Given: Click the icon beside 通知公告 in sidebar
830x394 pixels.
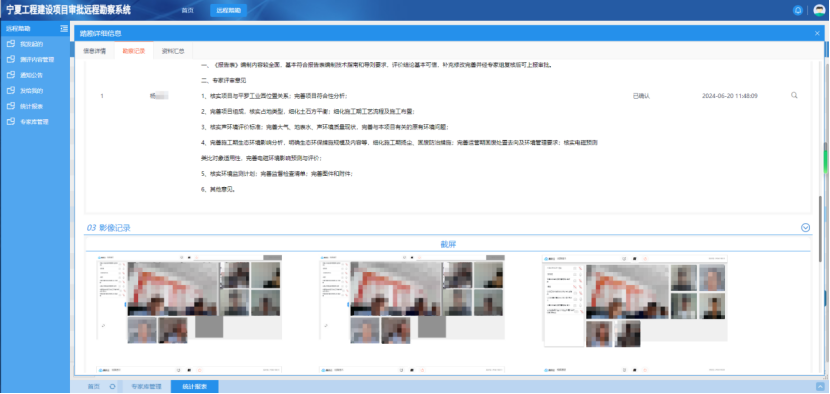Looking at the screenshot, I should click(11, 75).
